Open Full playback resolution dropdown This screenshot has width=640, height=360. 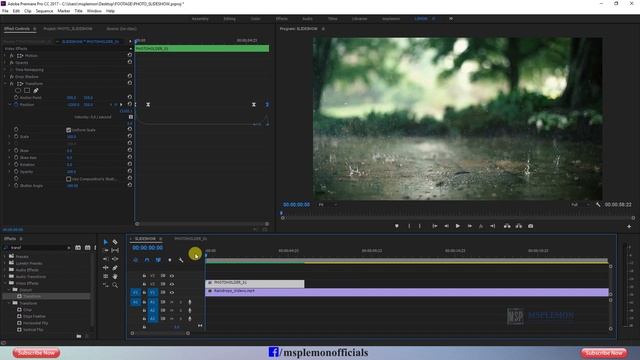click(580, 204)
